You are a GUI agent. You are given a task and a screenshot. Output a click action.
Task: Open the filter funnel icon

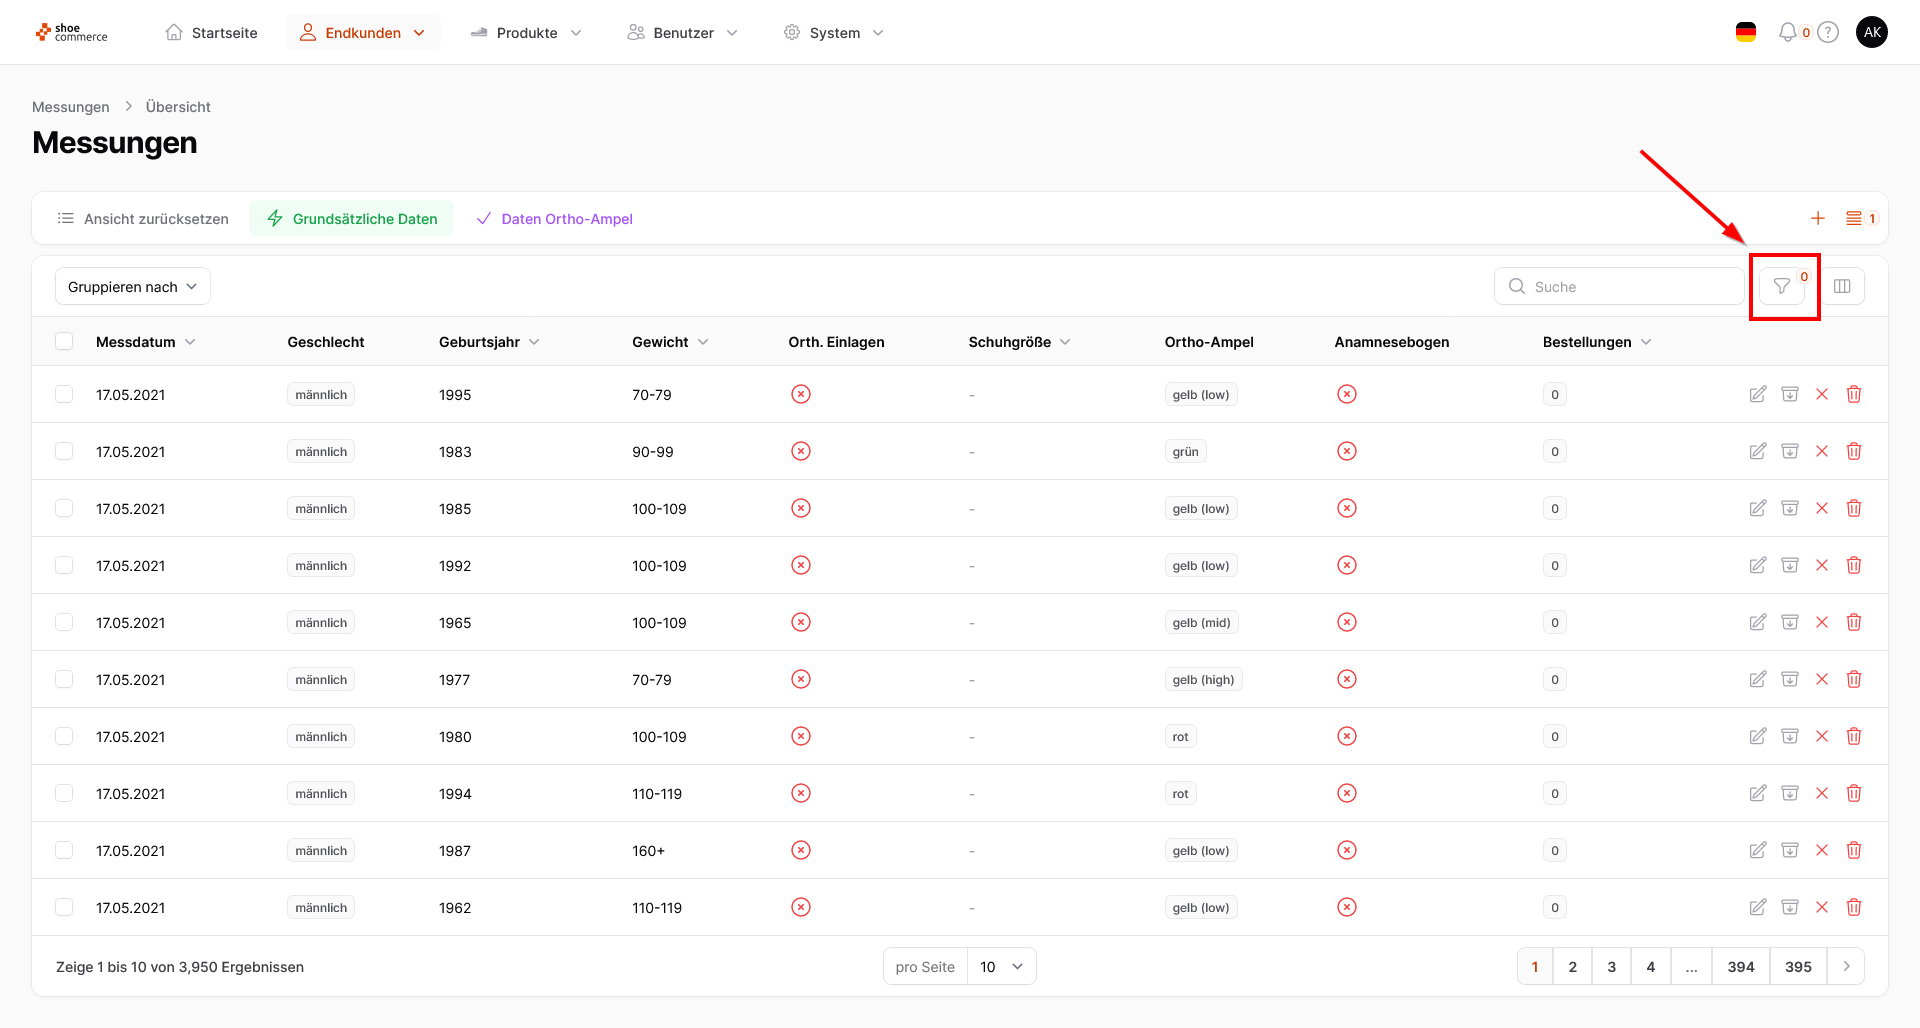1782,287
